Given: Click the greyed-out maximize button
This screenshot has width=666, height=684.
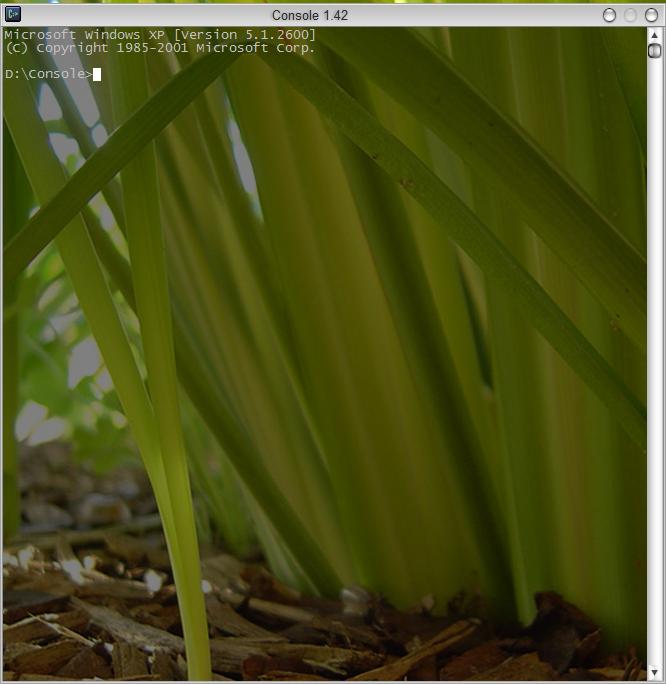Looking at the screenshot, I should point(630,15).
